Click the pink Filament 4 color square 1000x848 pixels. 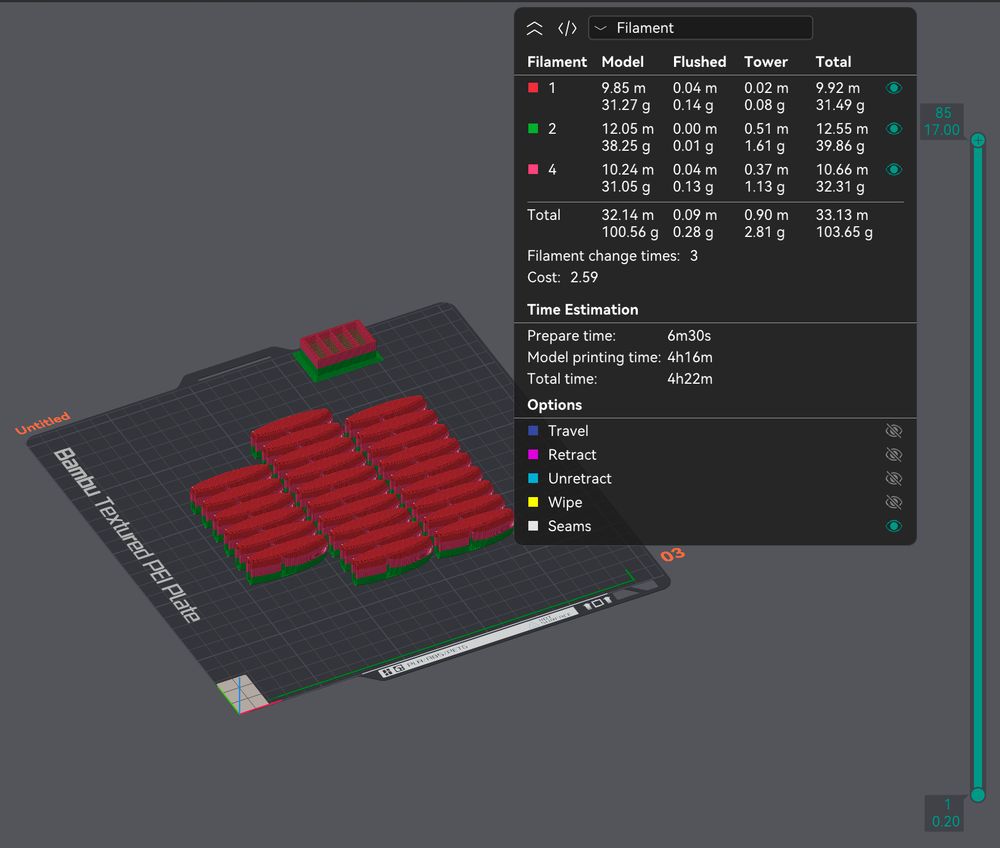(x=531, y=170)
